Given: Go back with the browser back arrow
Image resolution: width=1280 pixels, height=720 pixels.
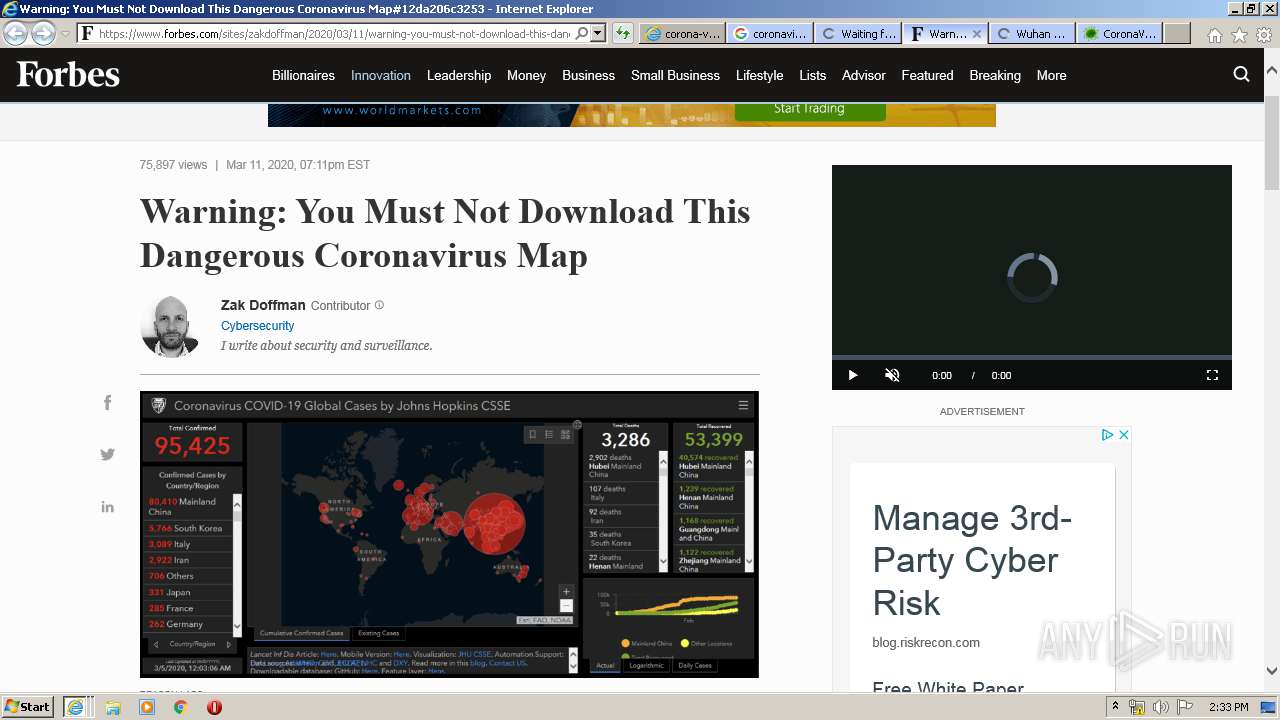Looking at the screenshot, I should point(16,33).
